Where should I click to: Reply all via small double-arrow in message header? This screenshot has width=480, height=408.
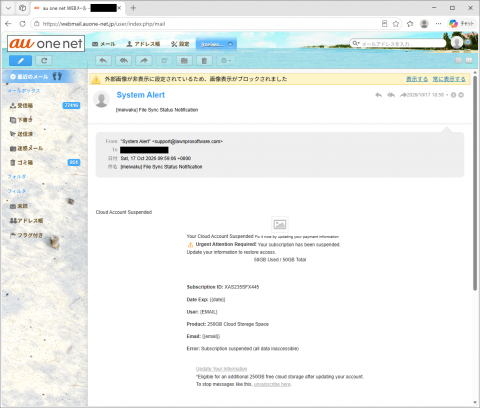(391, 95)
